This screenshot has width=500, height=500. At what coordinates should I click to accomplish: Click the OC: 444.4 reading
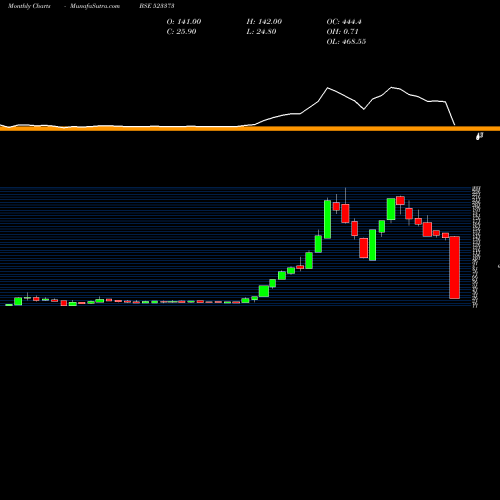pos(344,22)
